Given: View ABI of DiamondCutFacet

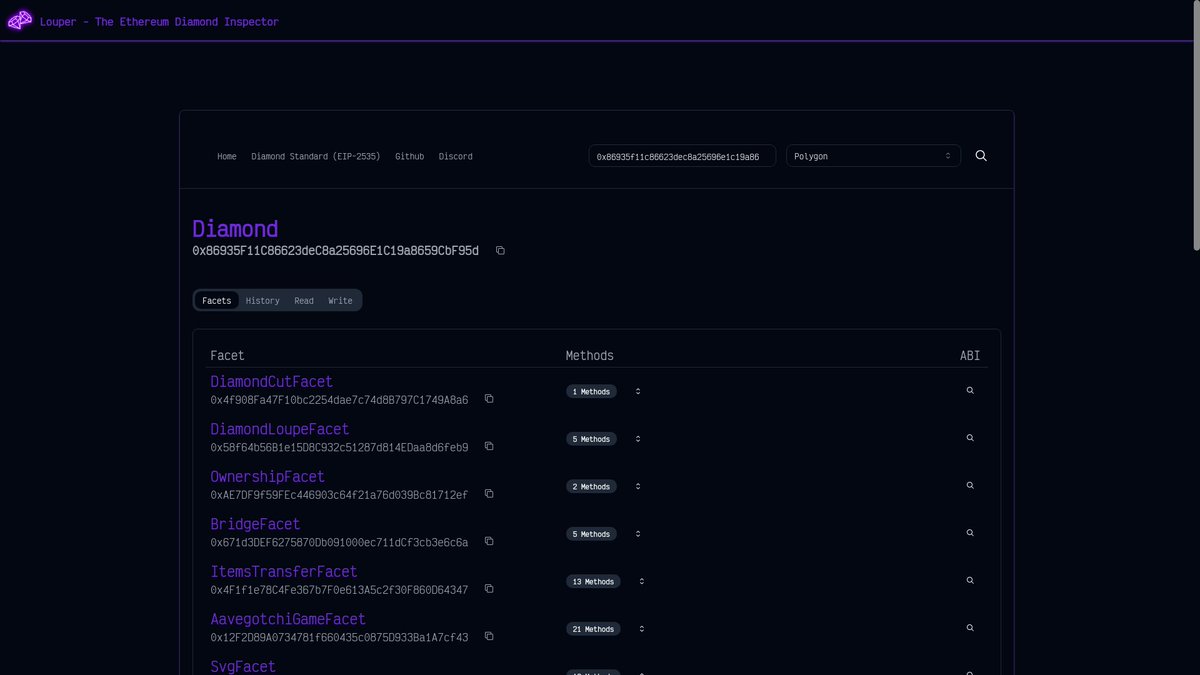Looking at the screenshot, I should pos(970,391).
